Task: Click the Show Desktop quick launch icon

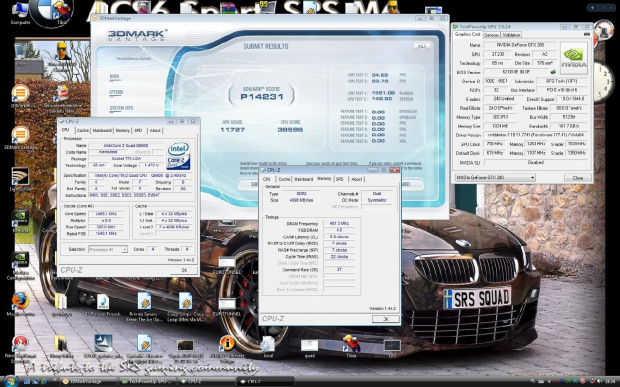Action: tap(27, 382)
